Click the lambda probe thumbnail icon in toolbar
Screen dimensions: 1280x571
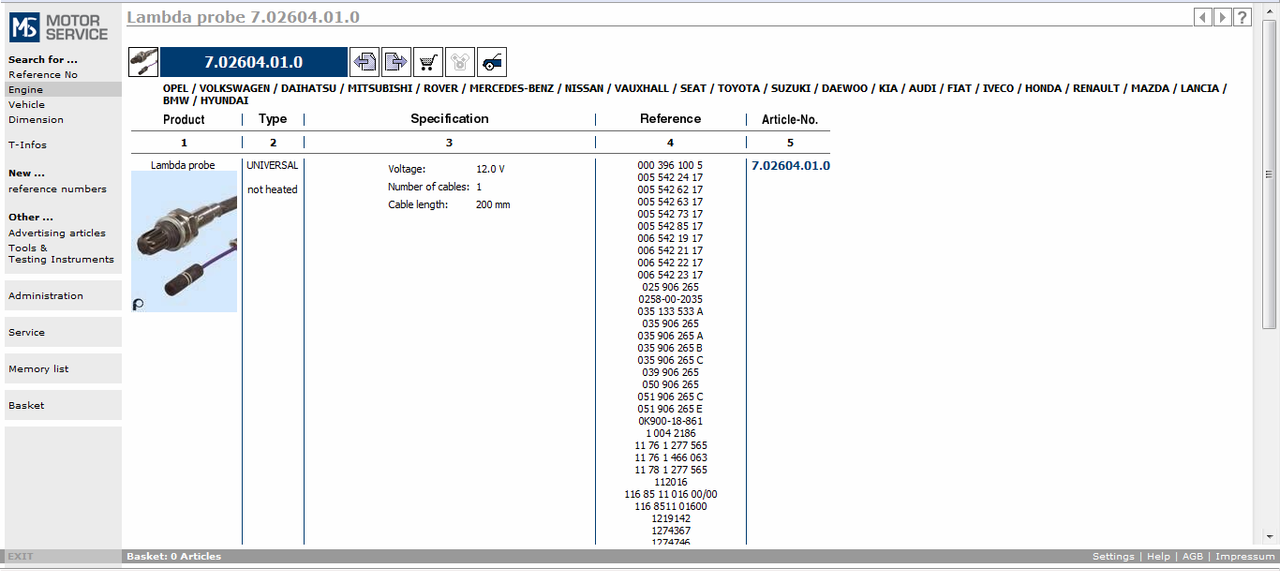click(143, 62)
